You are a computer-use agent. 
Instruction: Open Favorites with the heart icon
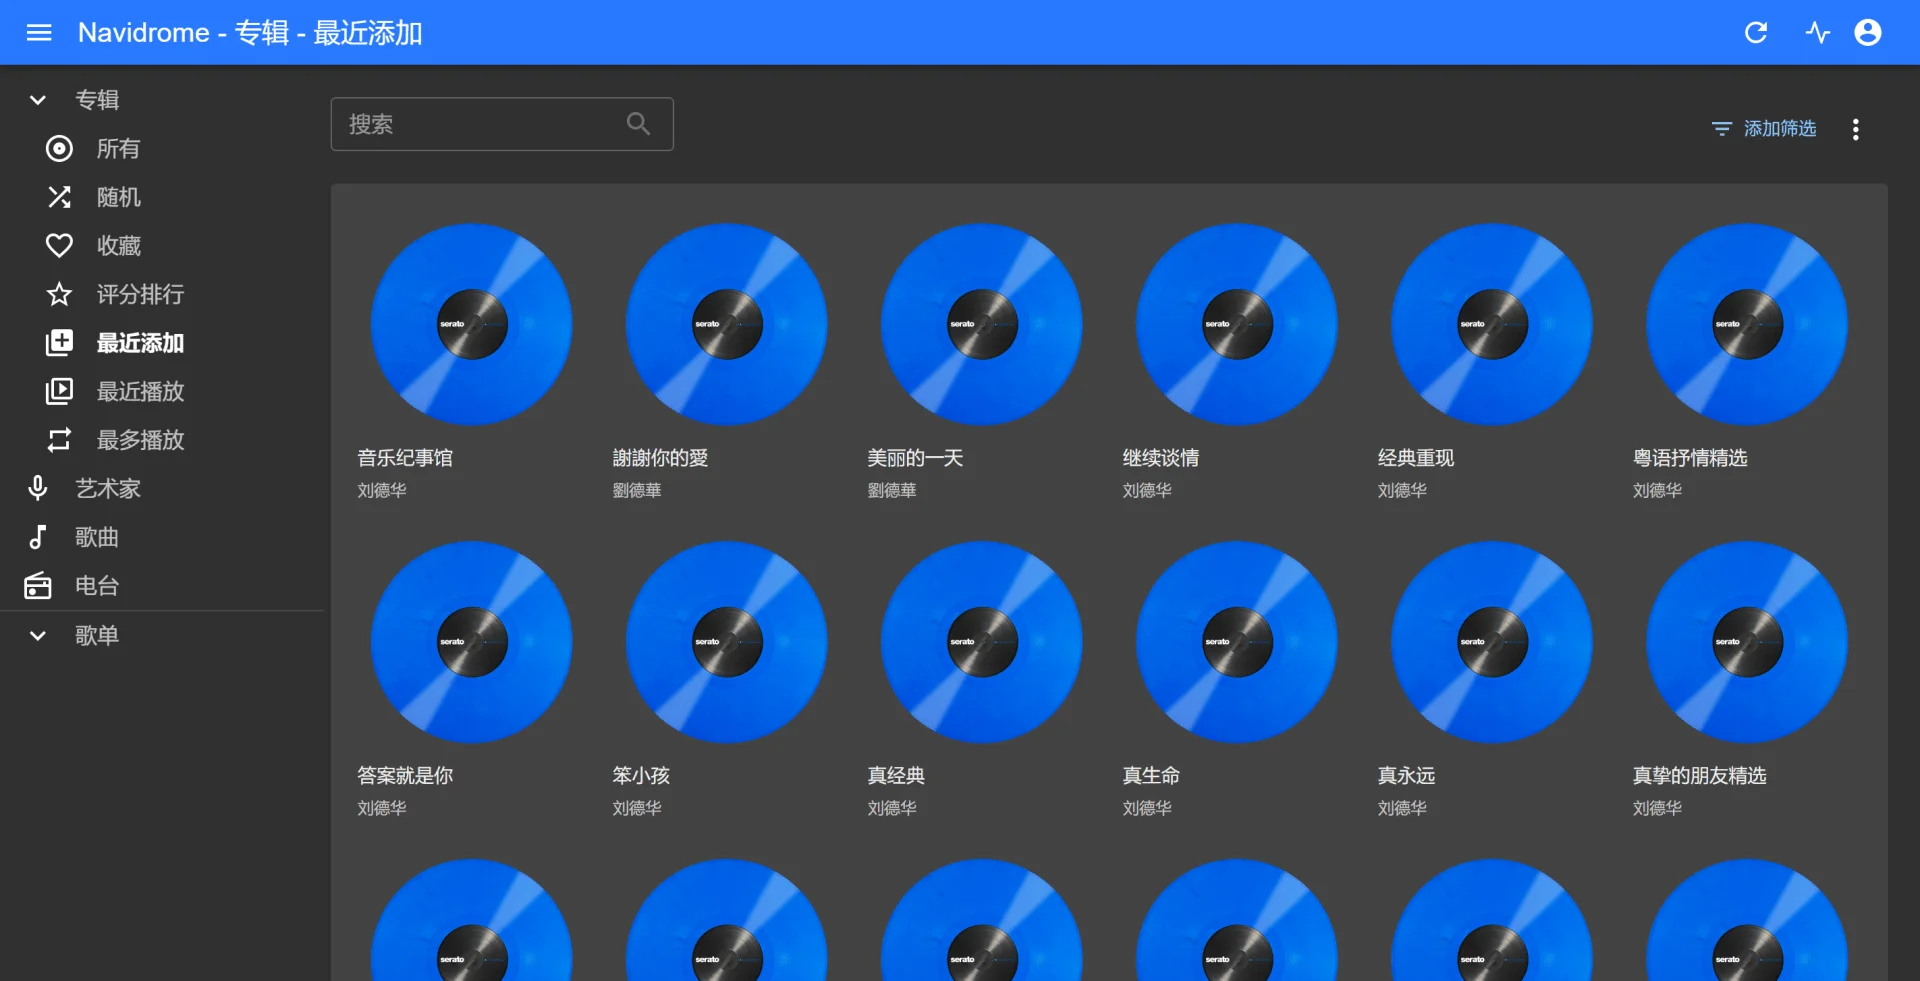118,246
